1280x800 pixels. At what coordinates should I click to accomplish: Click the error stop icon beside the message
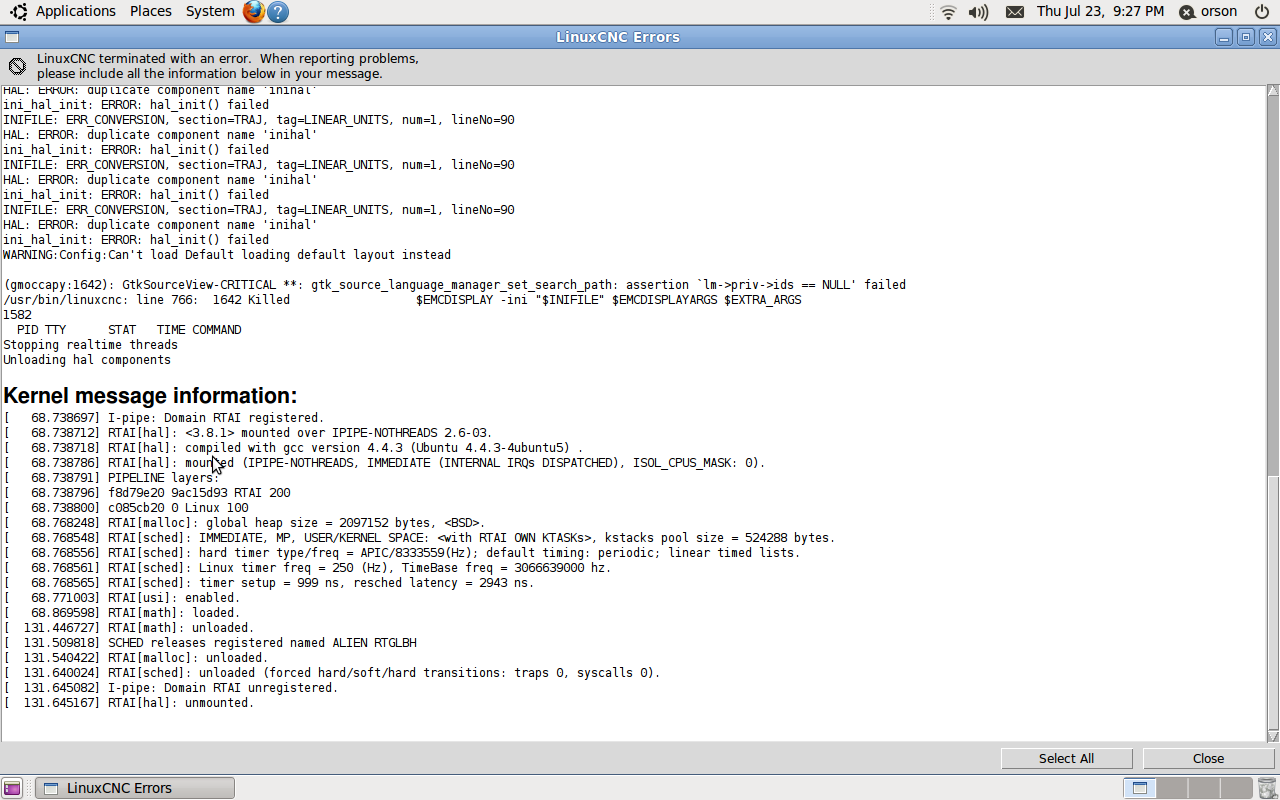[17, 66]
